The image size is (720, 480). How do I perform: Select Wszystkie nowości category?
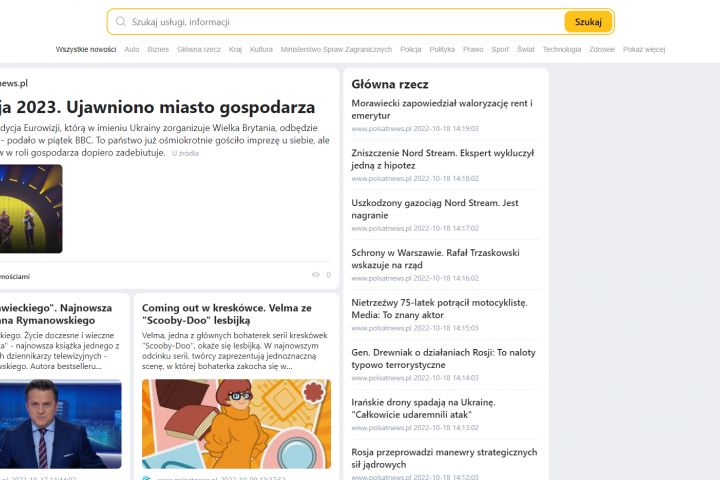point(86,50)
